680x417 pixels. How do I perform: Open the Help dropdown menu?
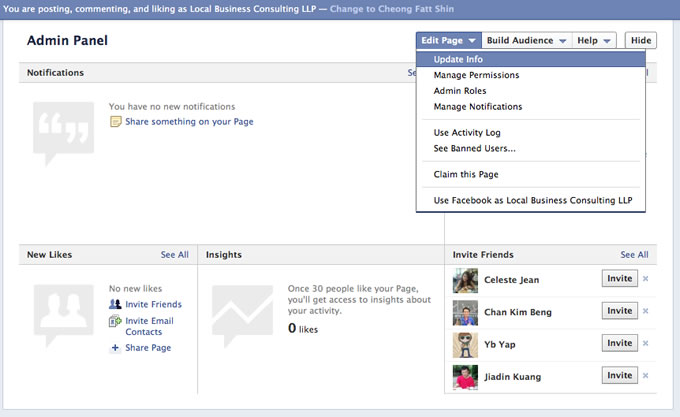click(x=594, y=40)
